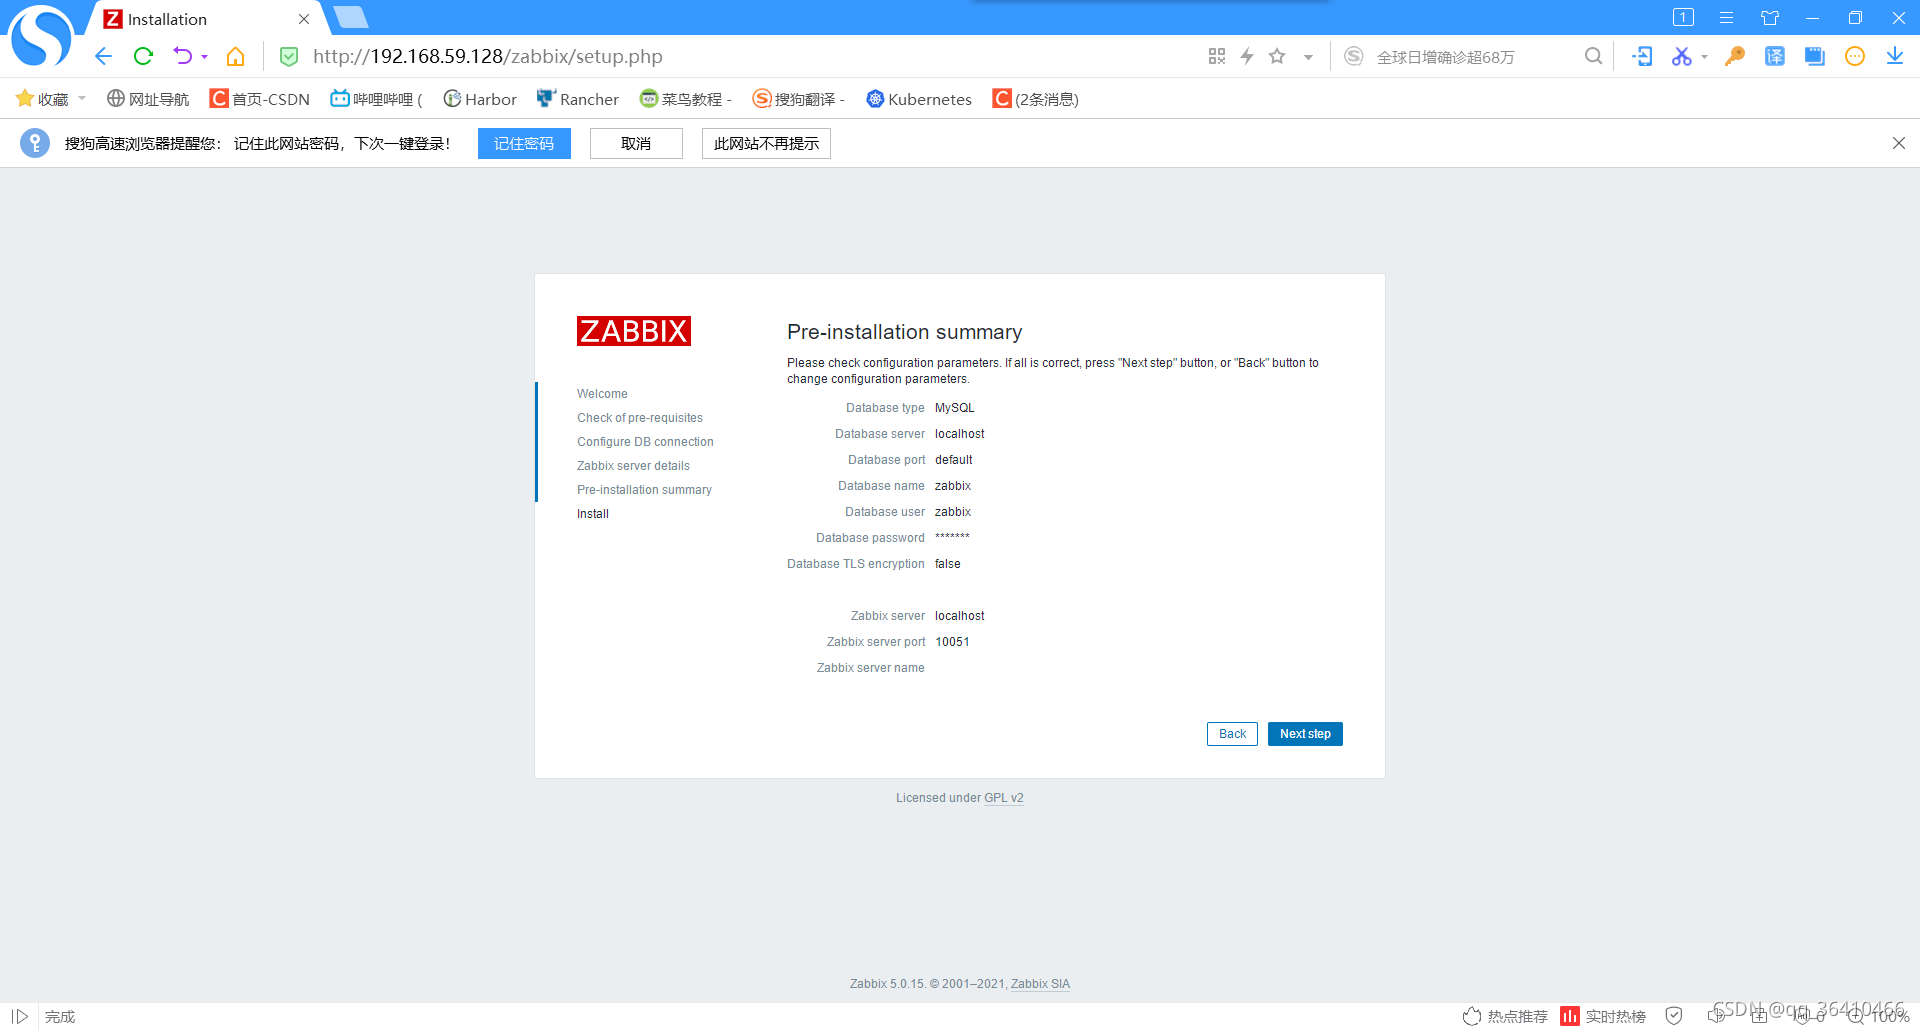Click the Next step button
This screenshot has width=1920, height=1030.
pos(1305,734)
